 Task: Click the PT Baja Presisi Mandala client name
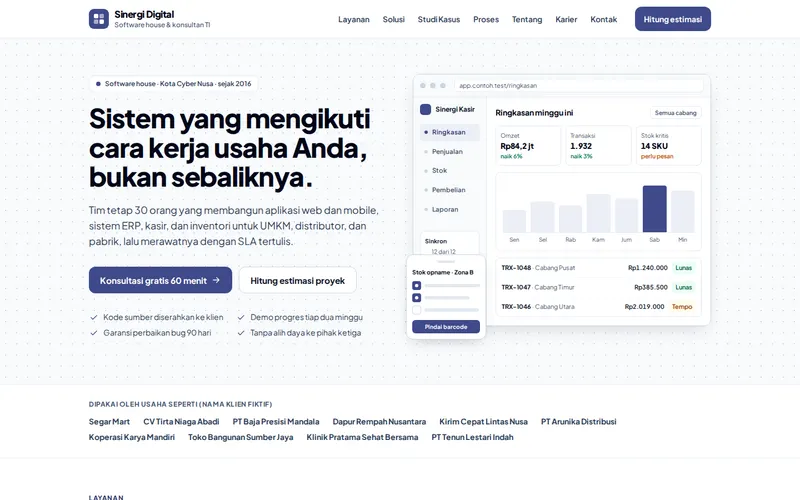click(x=276, y=421)
